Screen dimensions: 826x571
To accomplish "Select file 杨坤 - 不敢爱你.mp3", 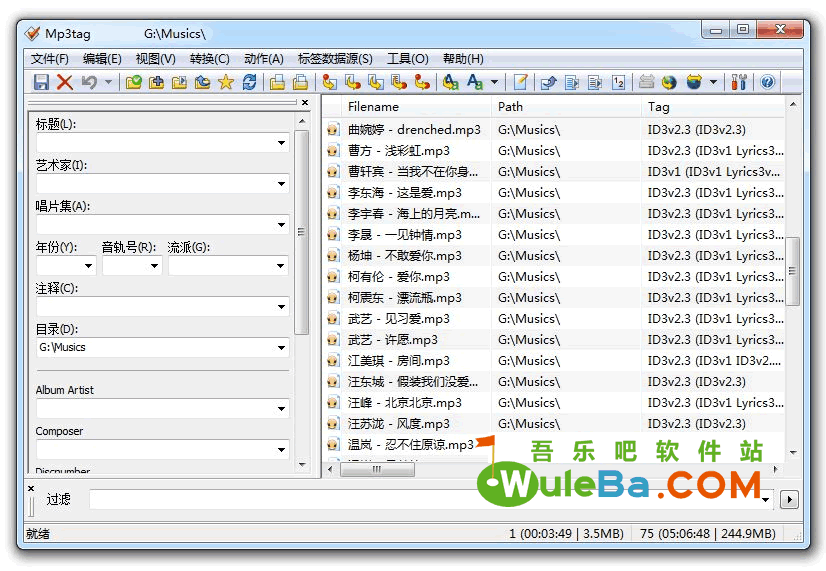I will (405, 256).
